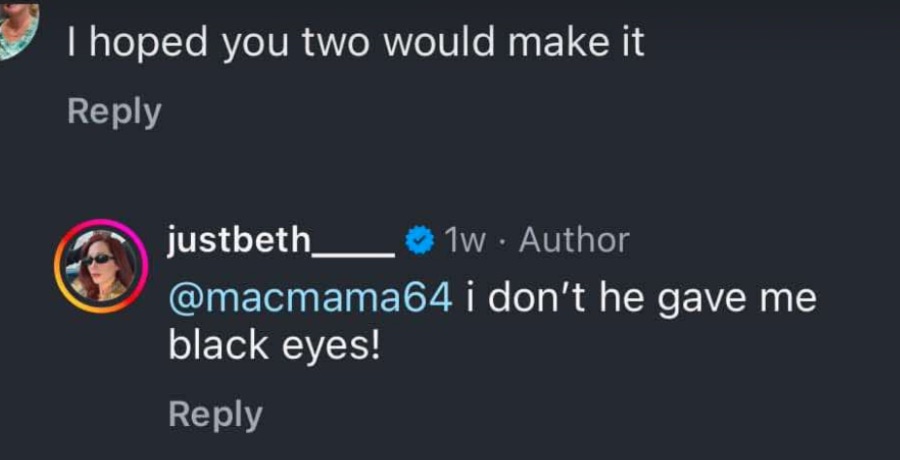900x460 pixels.
Task: Reply to justbeth____'s comment
Action: (215, 414)
